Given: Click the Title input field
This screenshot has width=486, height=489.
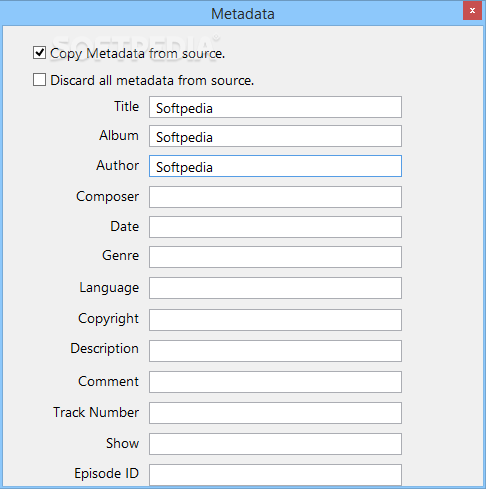Looking at the screenshot, I should [x=275, y=107].
